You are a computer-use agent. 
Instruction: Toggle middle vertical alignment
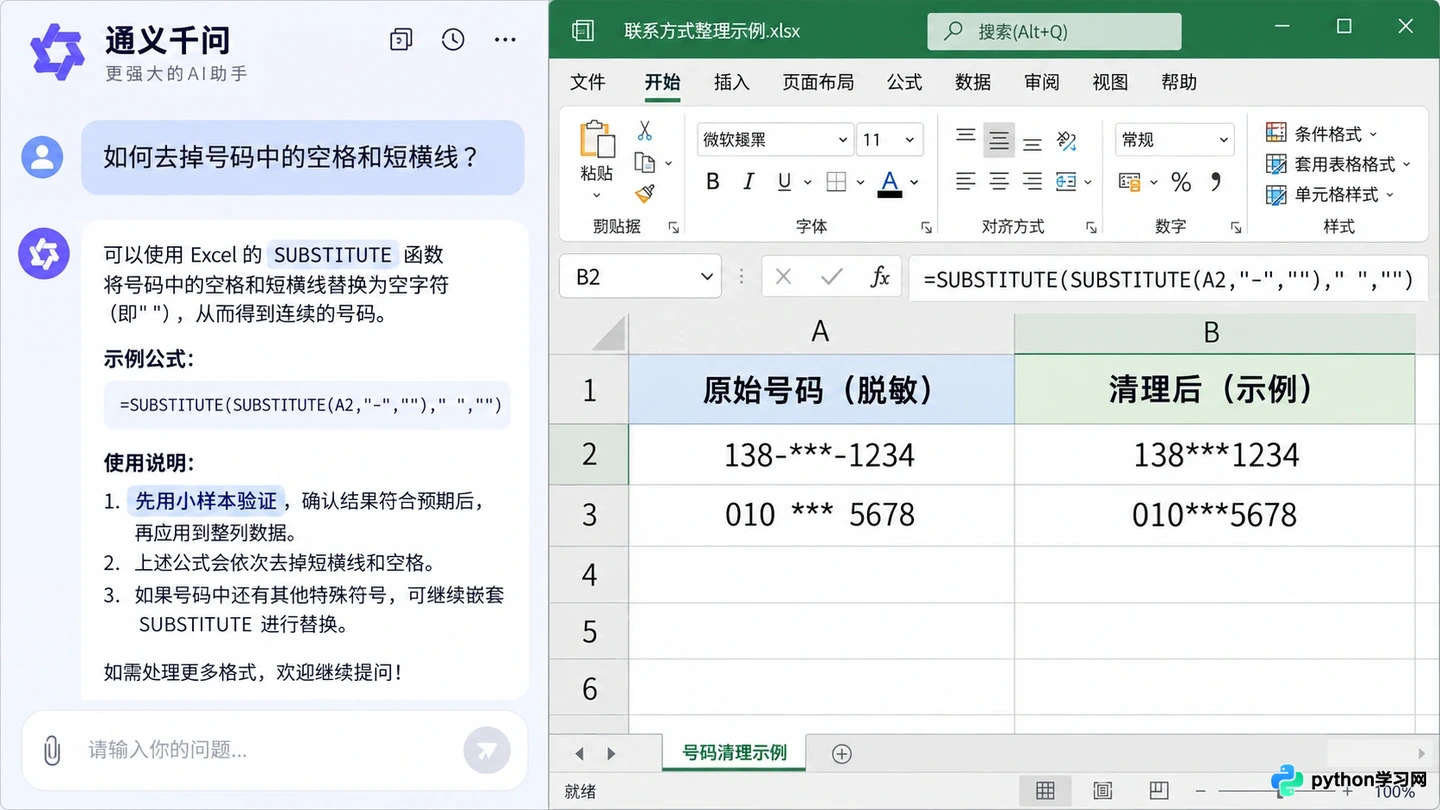(x=999, y=140)
